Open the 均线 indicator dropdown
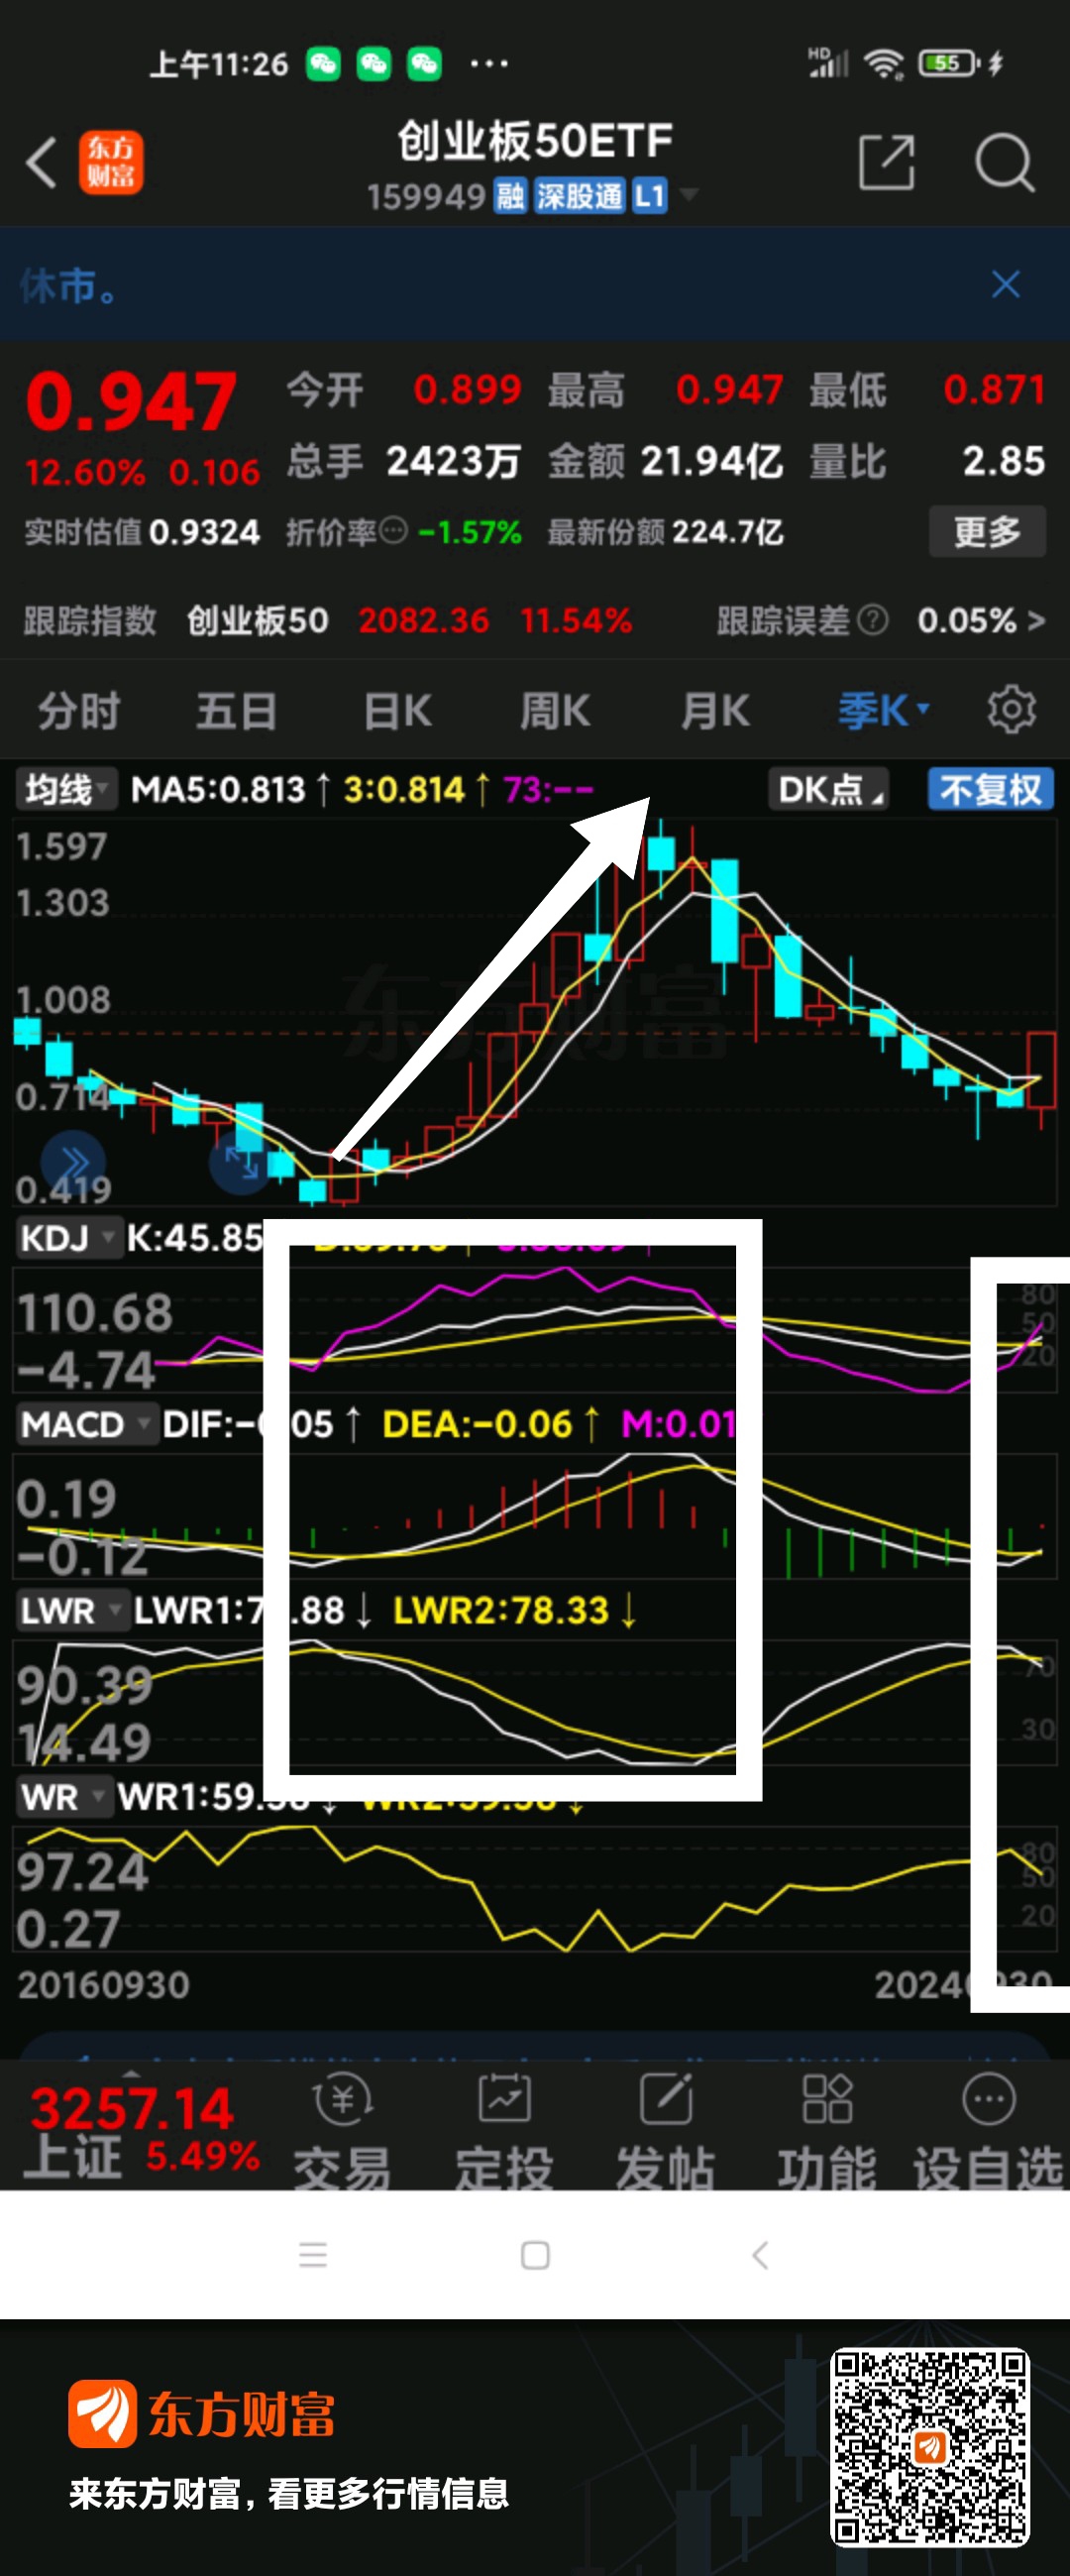This screenshot has height=2576, width=1070. tap(66, 789)
